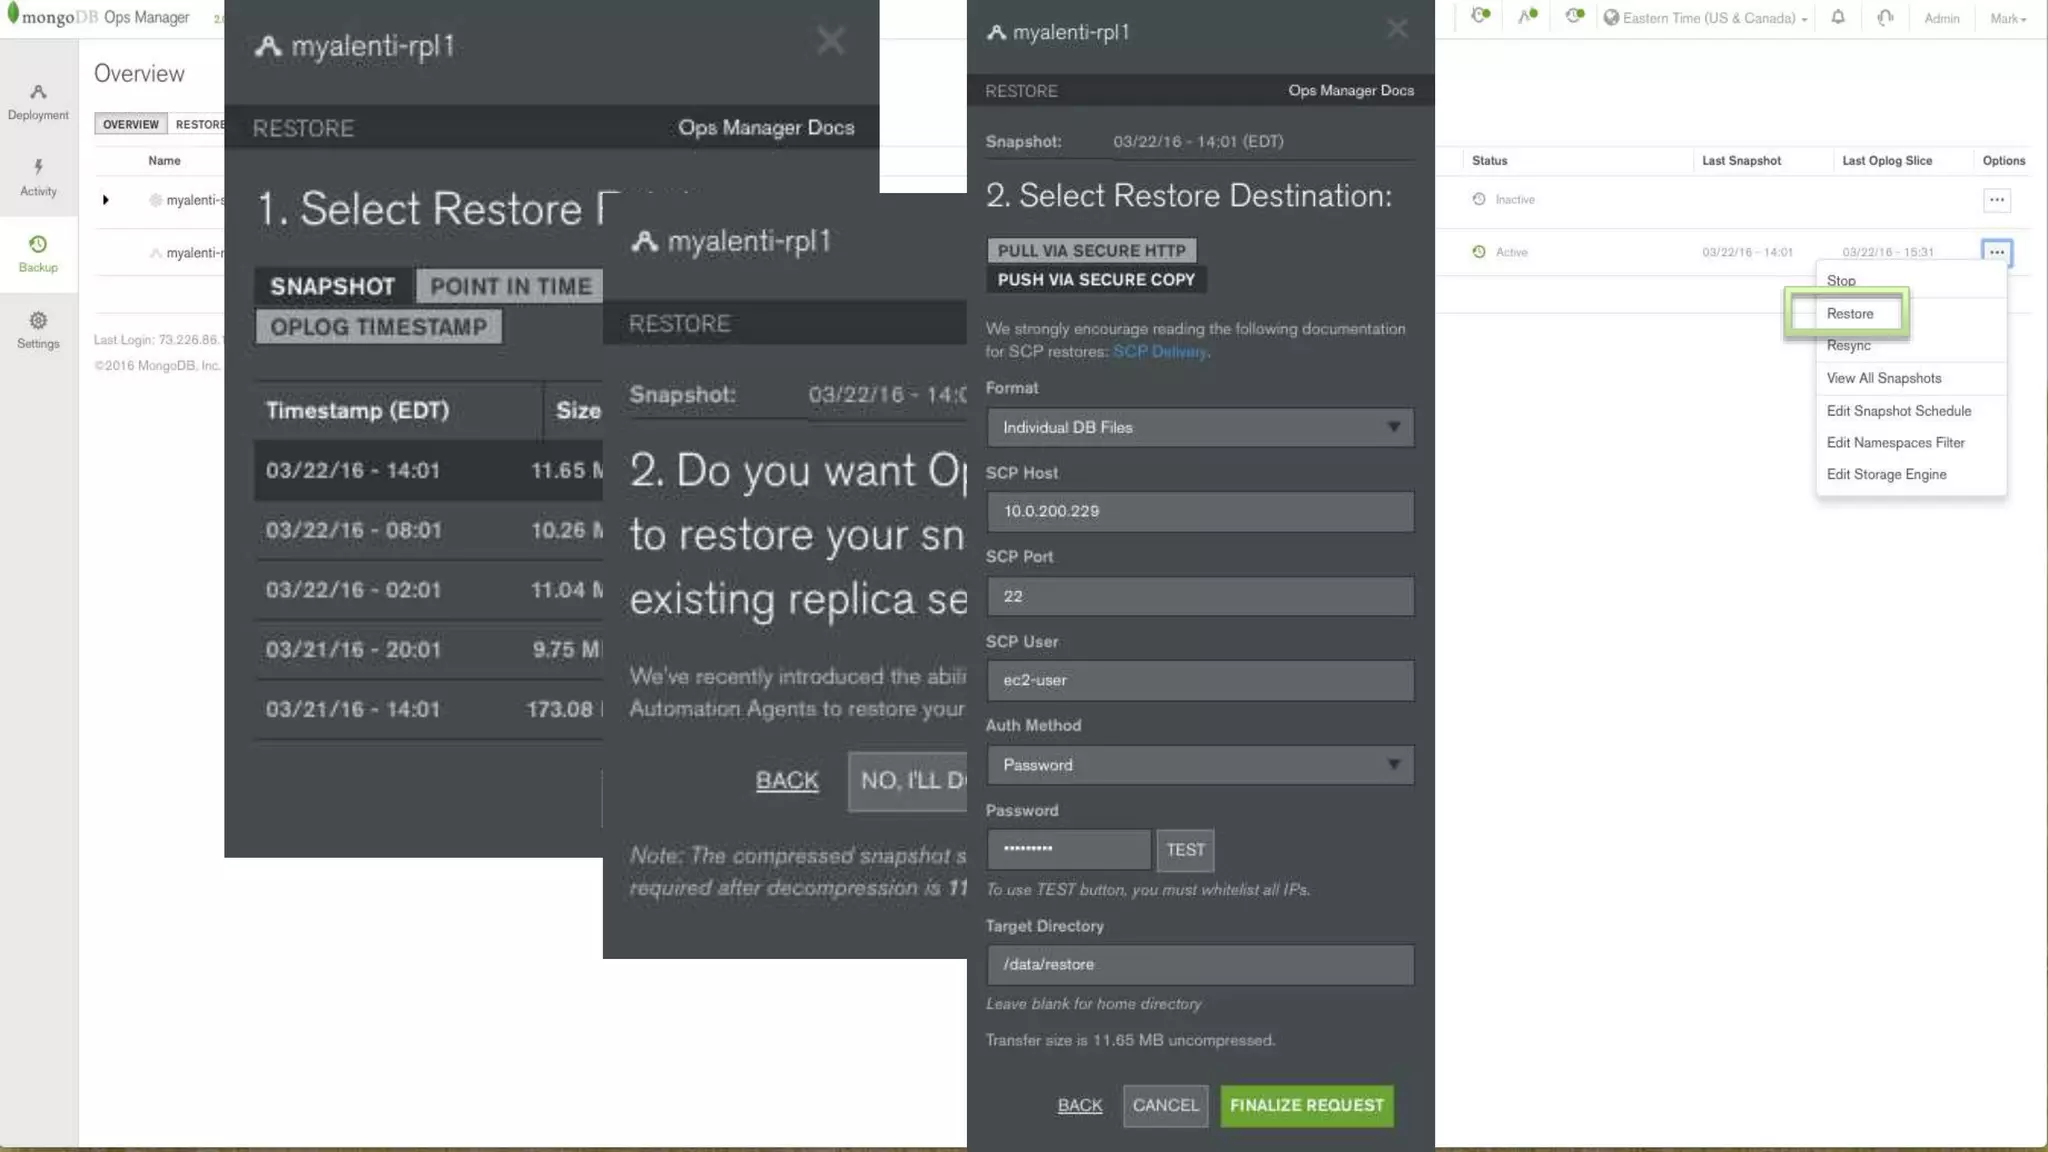2048x1152 pixels.
Task: Open the Auth Method dropdown
Action: pos(1199,765)
